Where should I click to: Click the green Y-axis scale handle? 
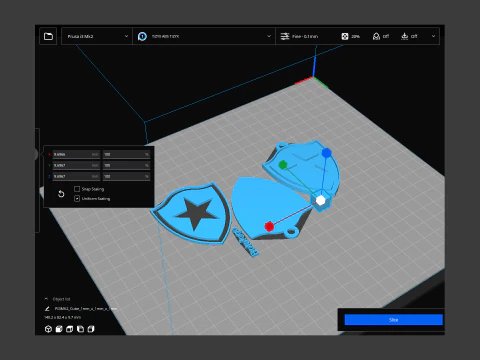point(283,165)
